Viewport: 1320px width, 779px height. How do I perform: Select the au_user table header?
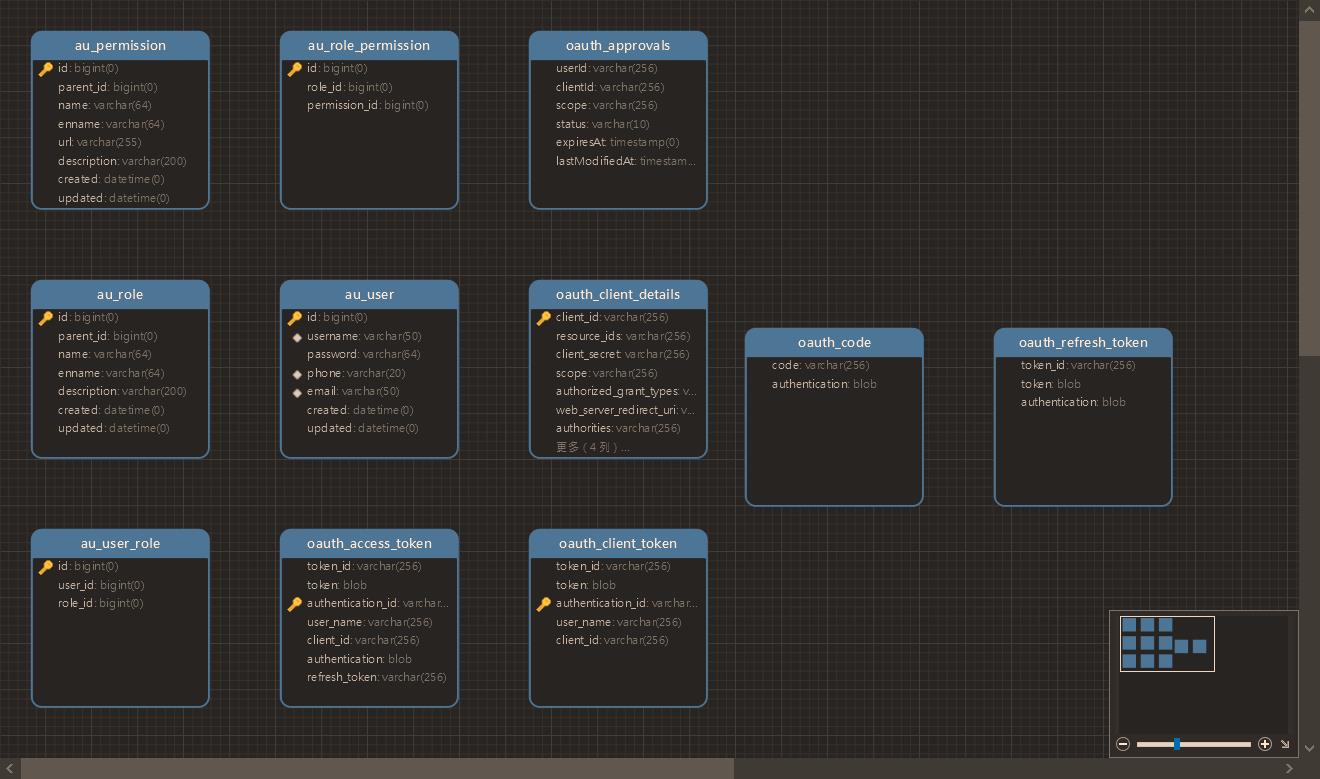(369, 294)
